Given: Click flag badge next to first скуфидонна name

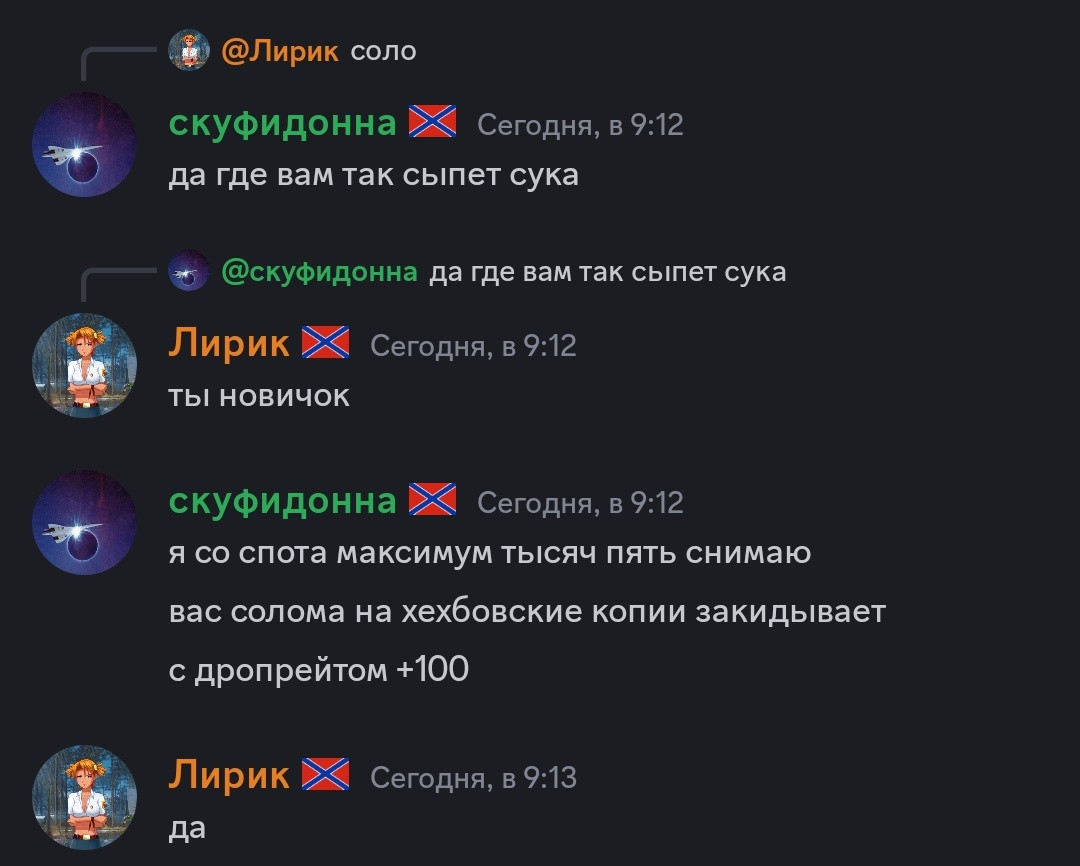Looking at the screenshot, I should tap(433, 122).
